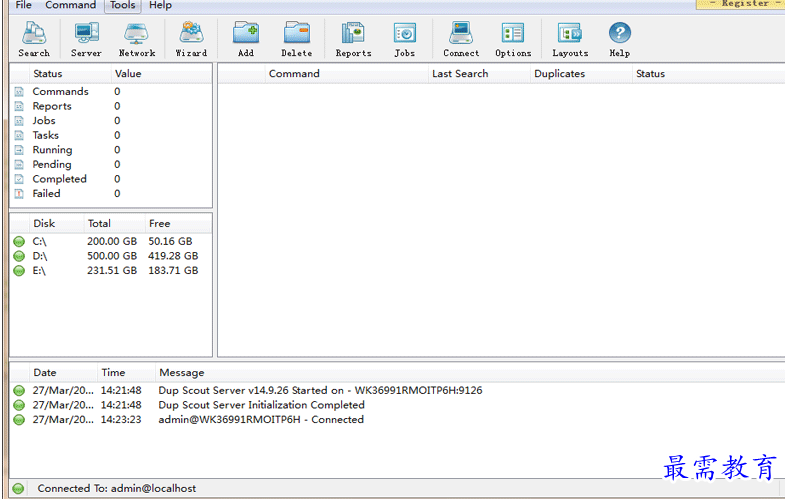Select the Failed row in status panel
The image size is (785, 499).
click(111, 193)
